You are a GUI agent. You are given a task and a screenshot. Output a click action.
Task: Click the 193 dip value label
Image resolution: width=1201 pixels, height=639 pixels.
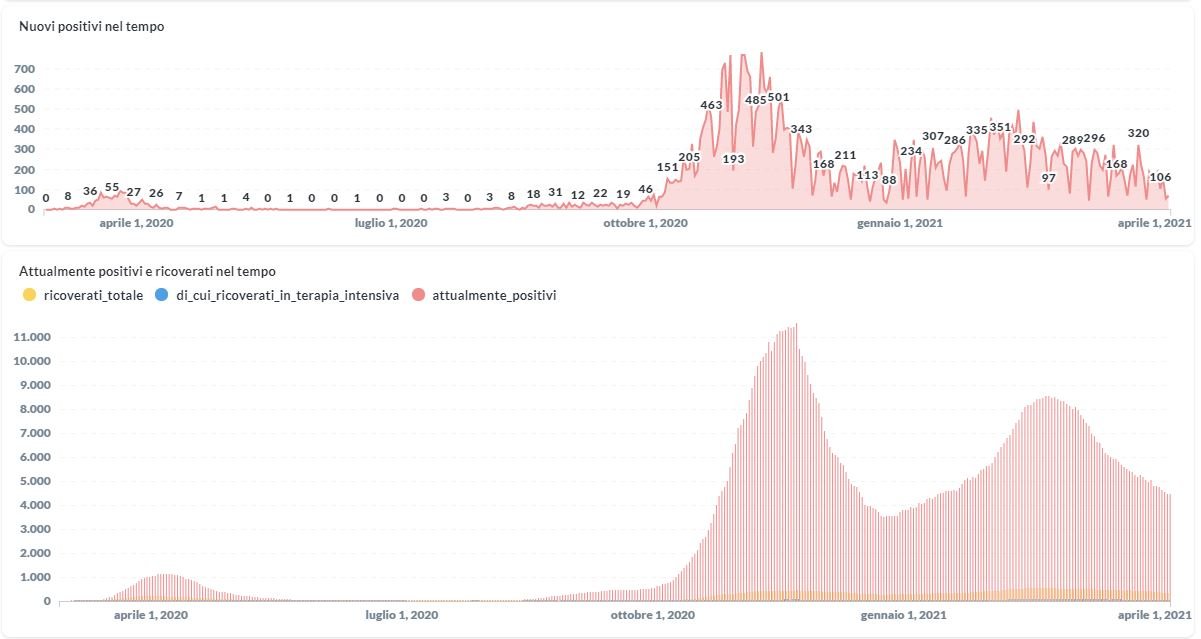click(733, 159)
